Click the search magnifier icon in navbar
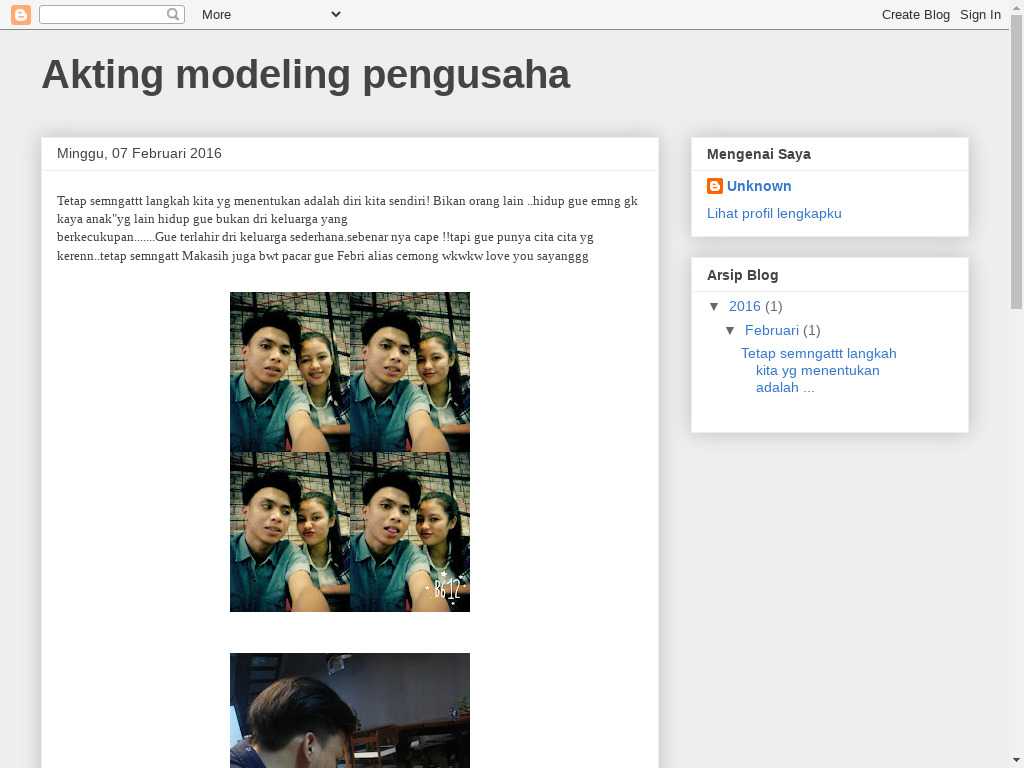The height and width of the screenshot is (768, 1024). (x=173, y=14)
